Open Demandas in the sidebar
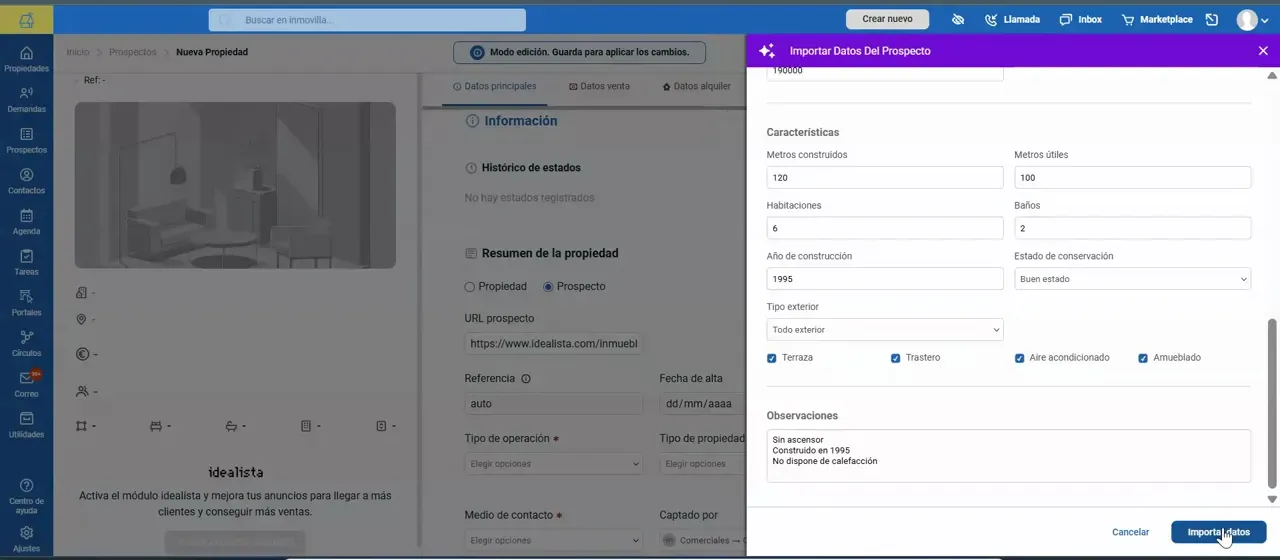The image size is (1280, 560). [x=26, y=100]
